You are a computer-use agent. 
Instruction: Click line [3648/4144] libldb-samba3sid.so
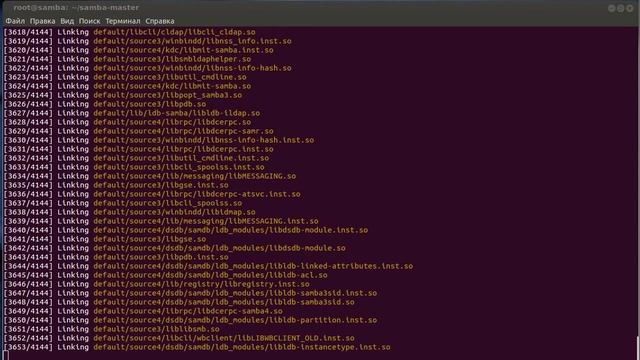pos(179,302)
